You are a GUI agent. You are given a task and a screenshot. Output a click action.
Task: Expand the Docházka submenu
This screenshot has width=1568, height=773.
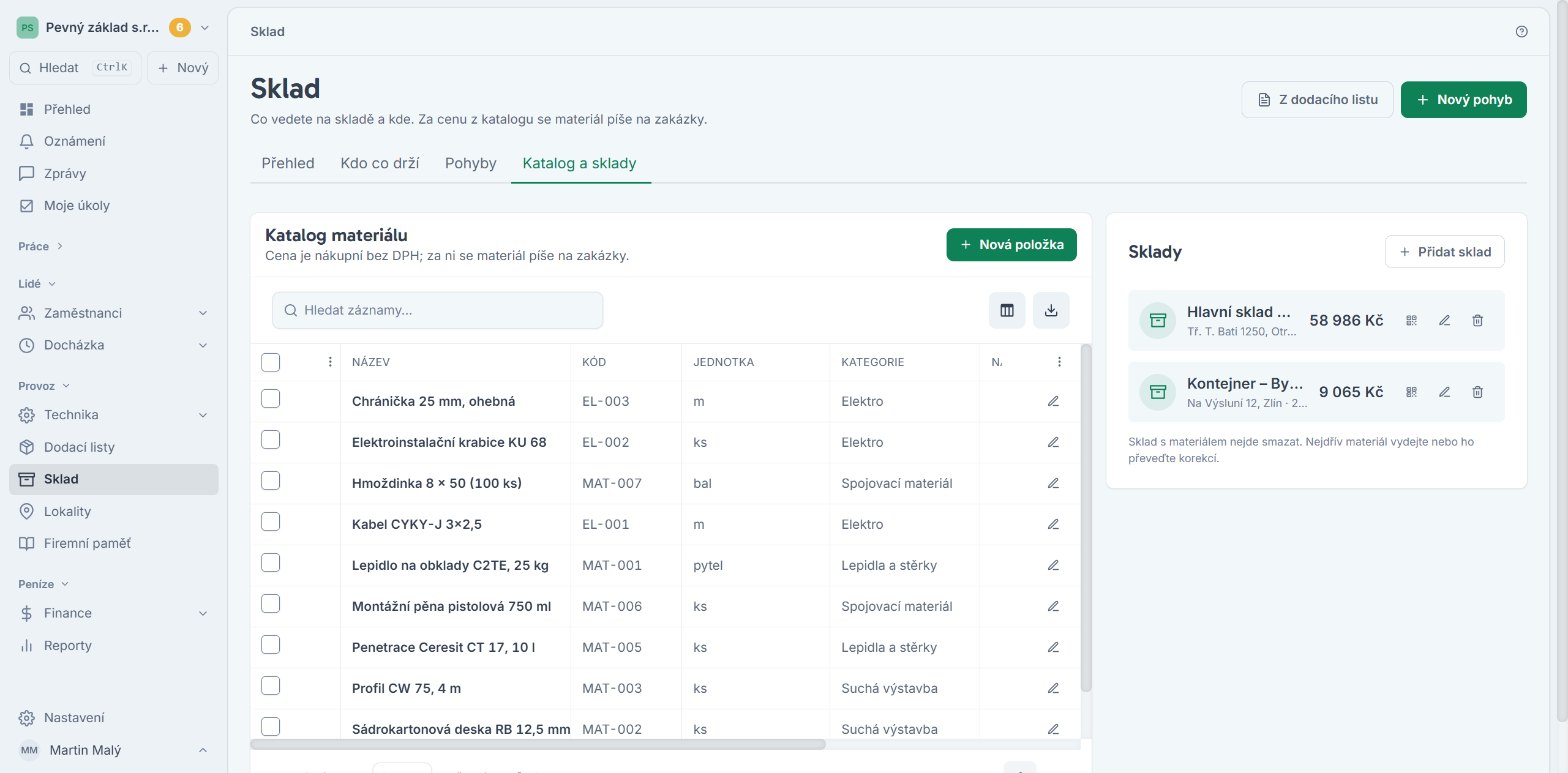point(203,345)
